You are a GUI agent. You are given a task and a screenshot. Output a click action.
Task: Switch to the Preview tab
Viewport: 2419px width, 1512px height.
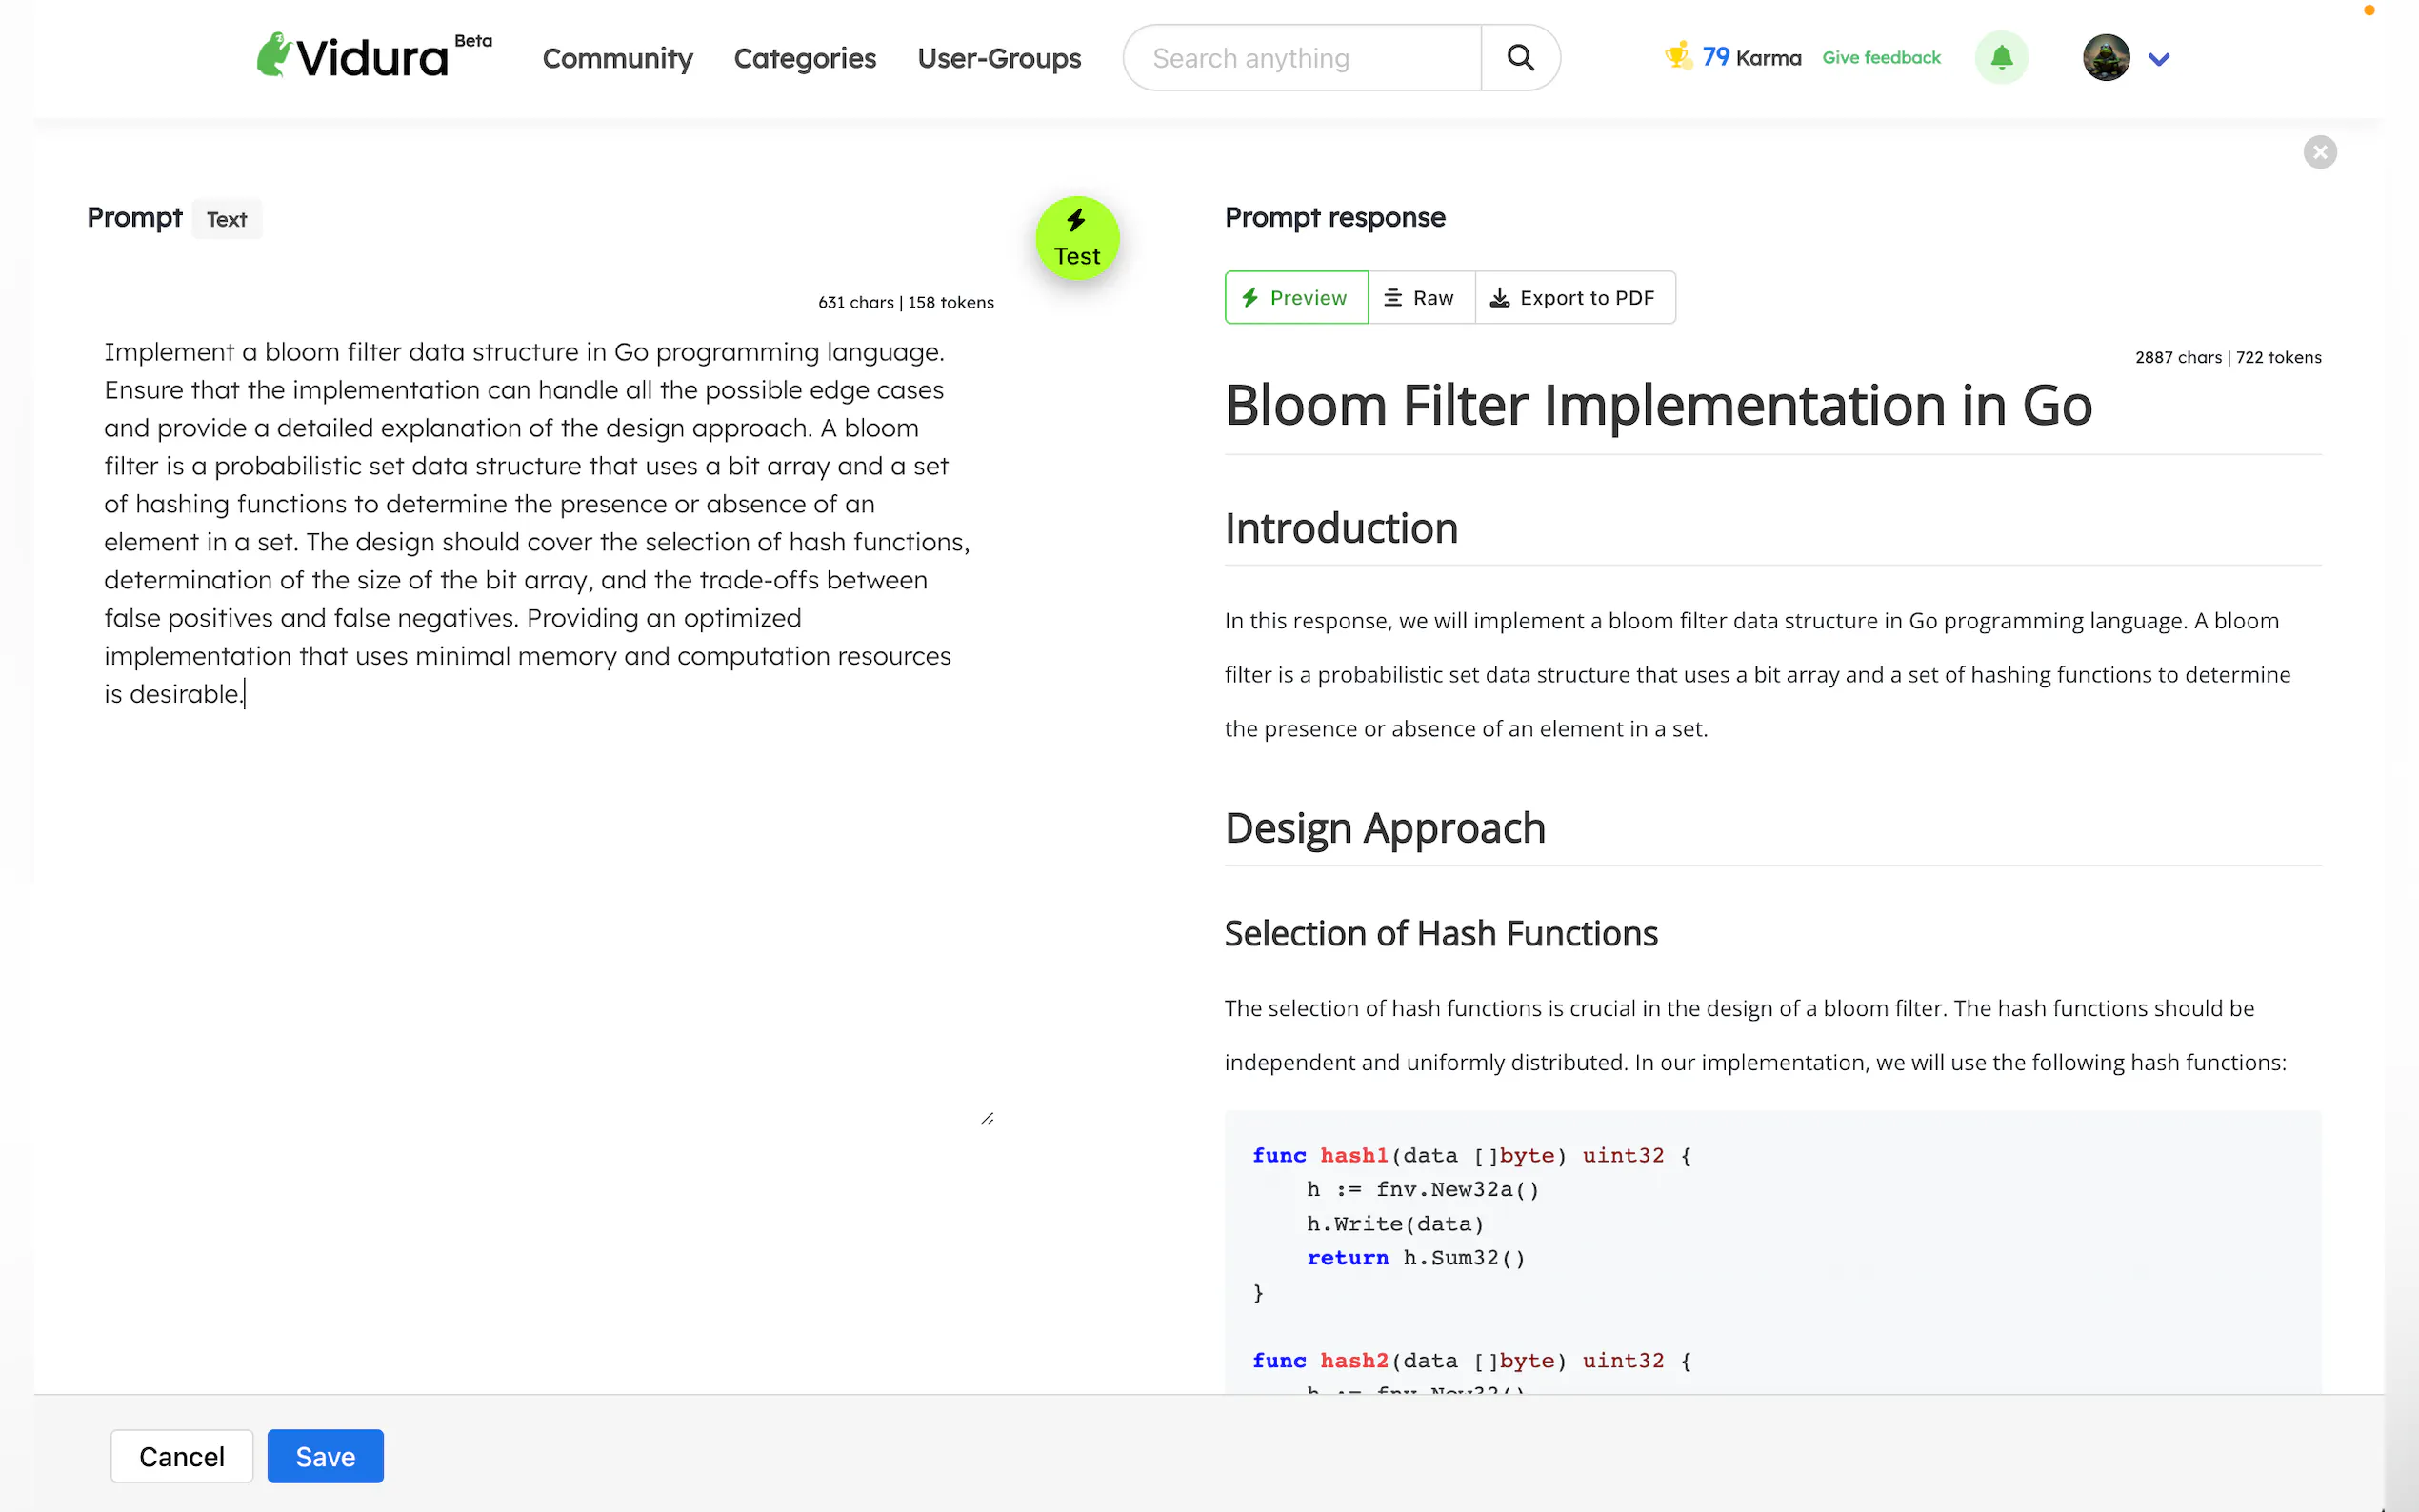tap(1296, 298)
